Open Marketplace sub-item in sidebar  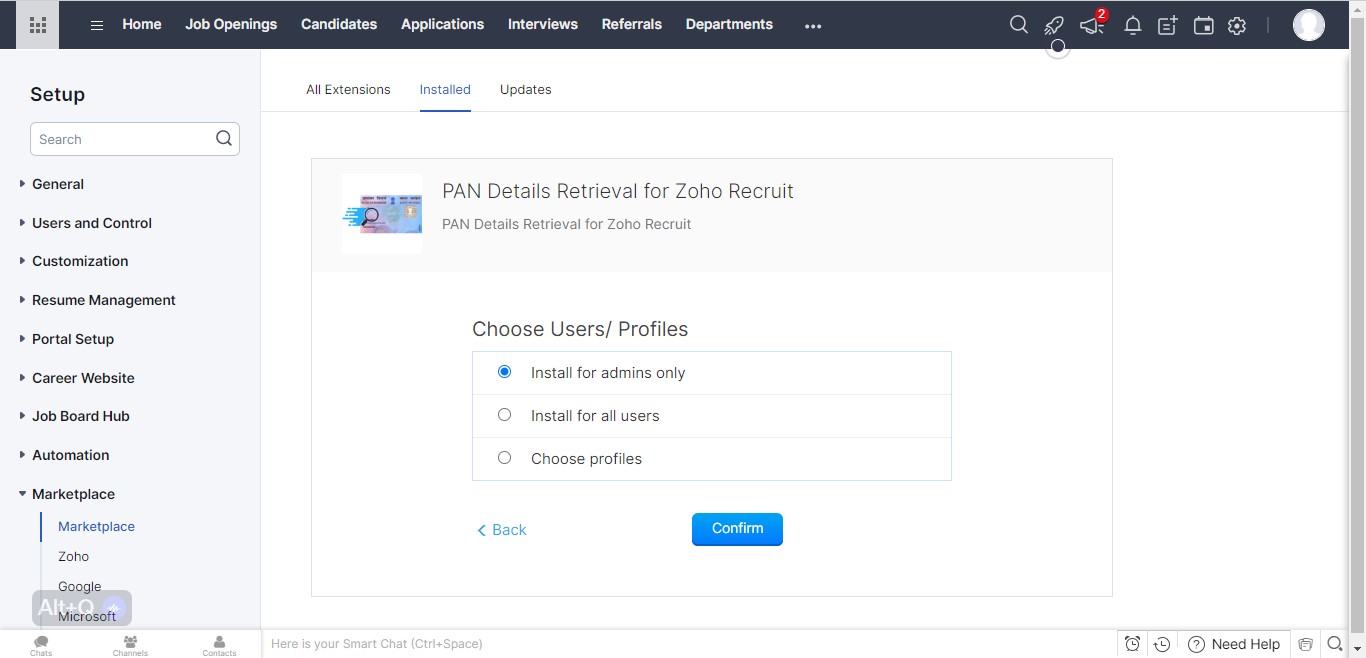click(x=96, y=526)
